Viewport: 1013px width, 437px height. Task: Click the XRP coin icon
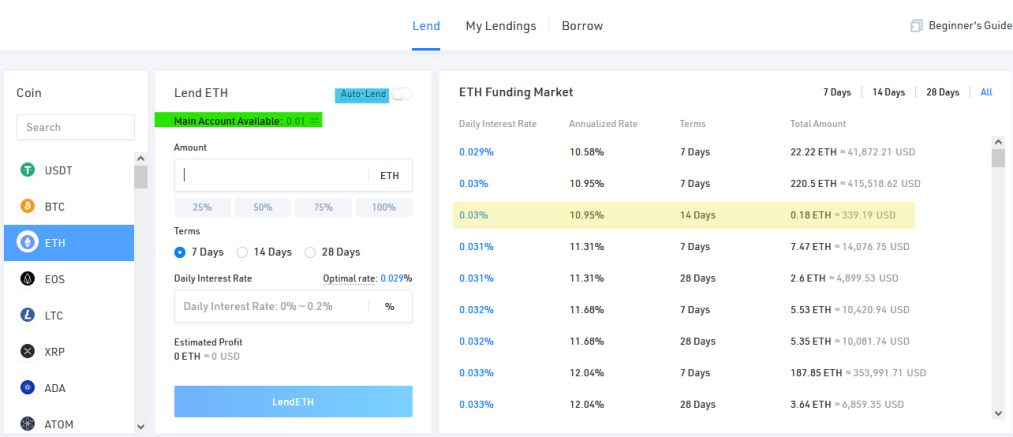pos(27,352)
